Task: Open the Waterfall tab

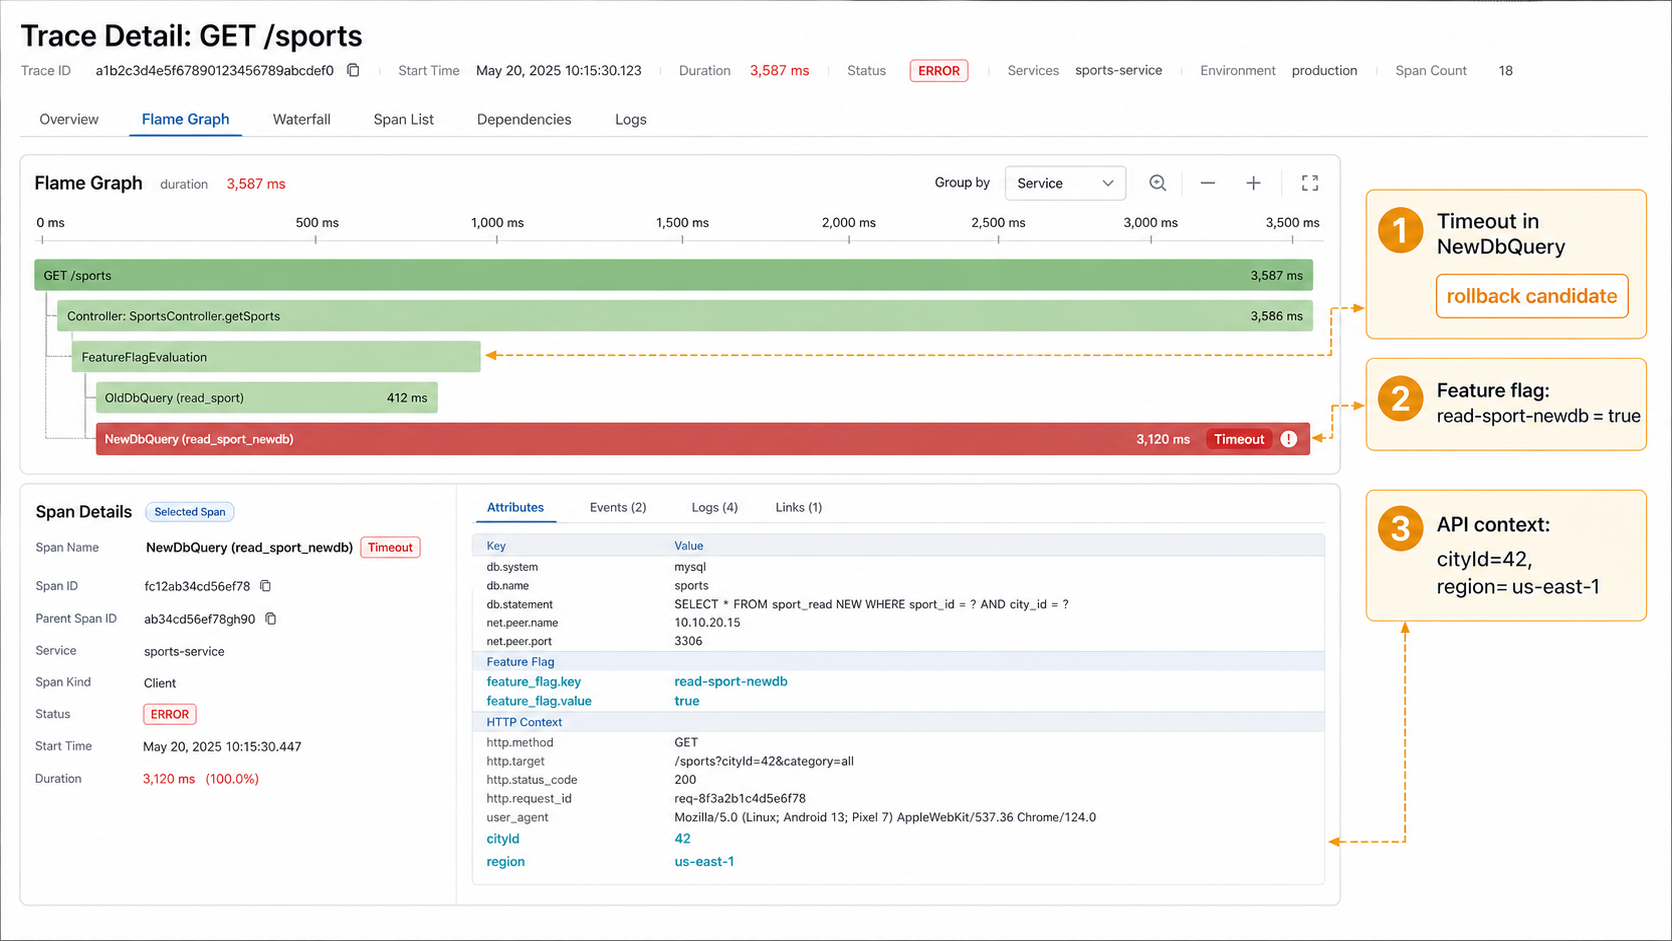Action: (x=301, y=119)
